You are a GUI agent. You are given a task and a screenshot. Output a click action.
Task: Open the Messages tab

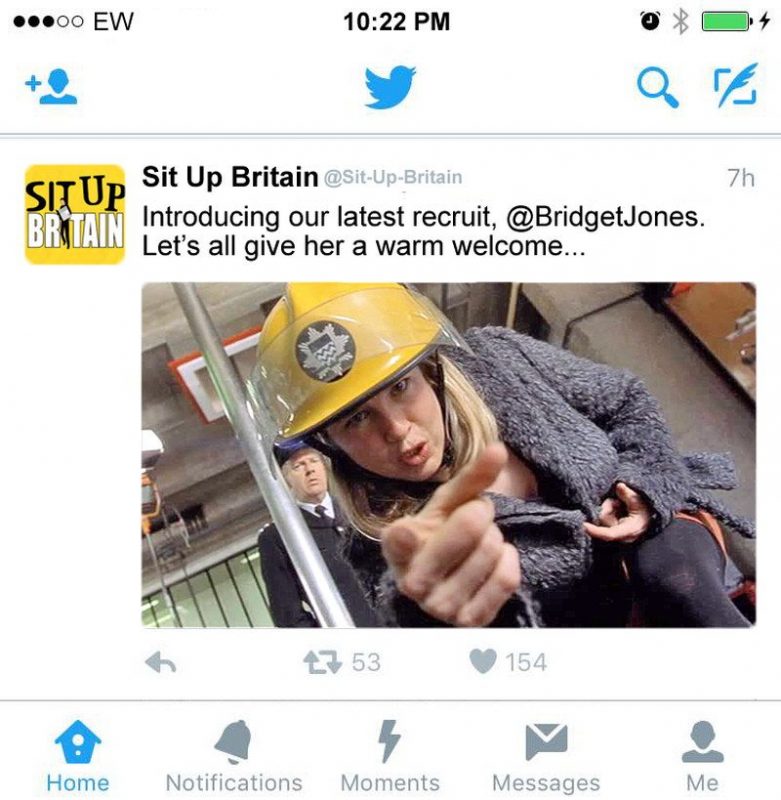(x=546, y=757)
